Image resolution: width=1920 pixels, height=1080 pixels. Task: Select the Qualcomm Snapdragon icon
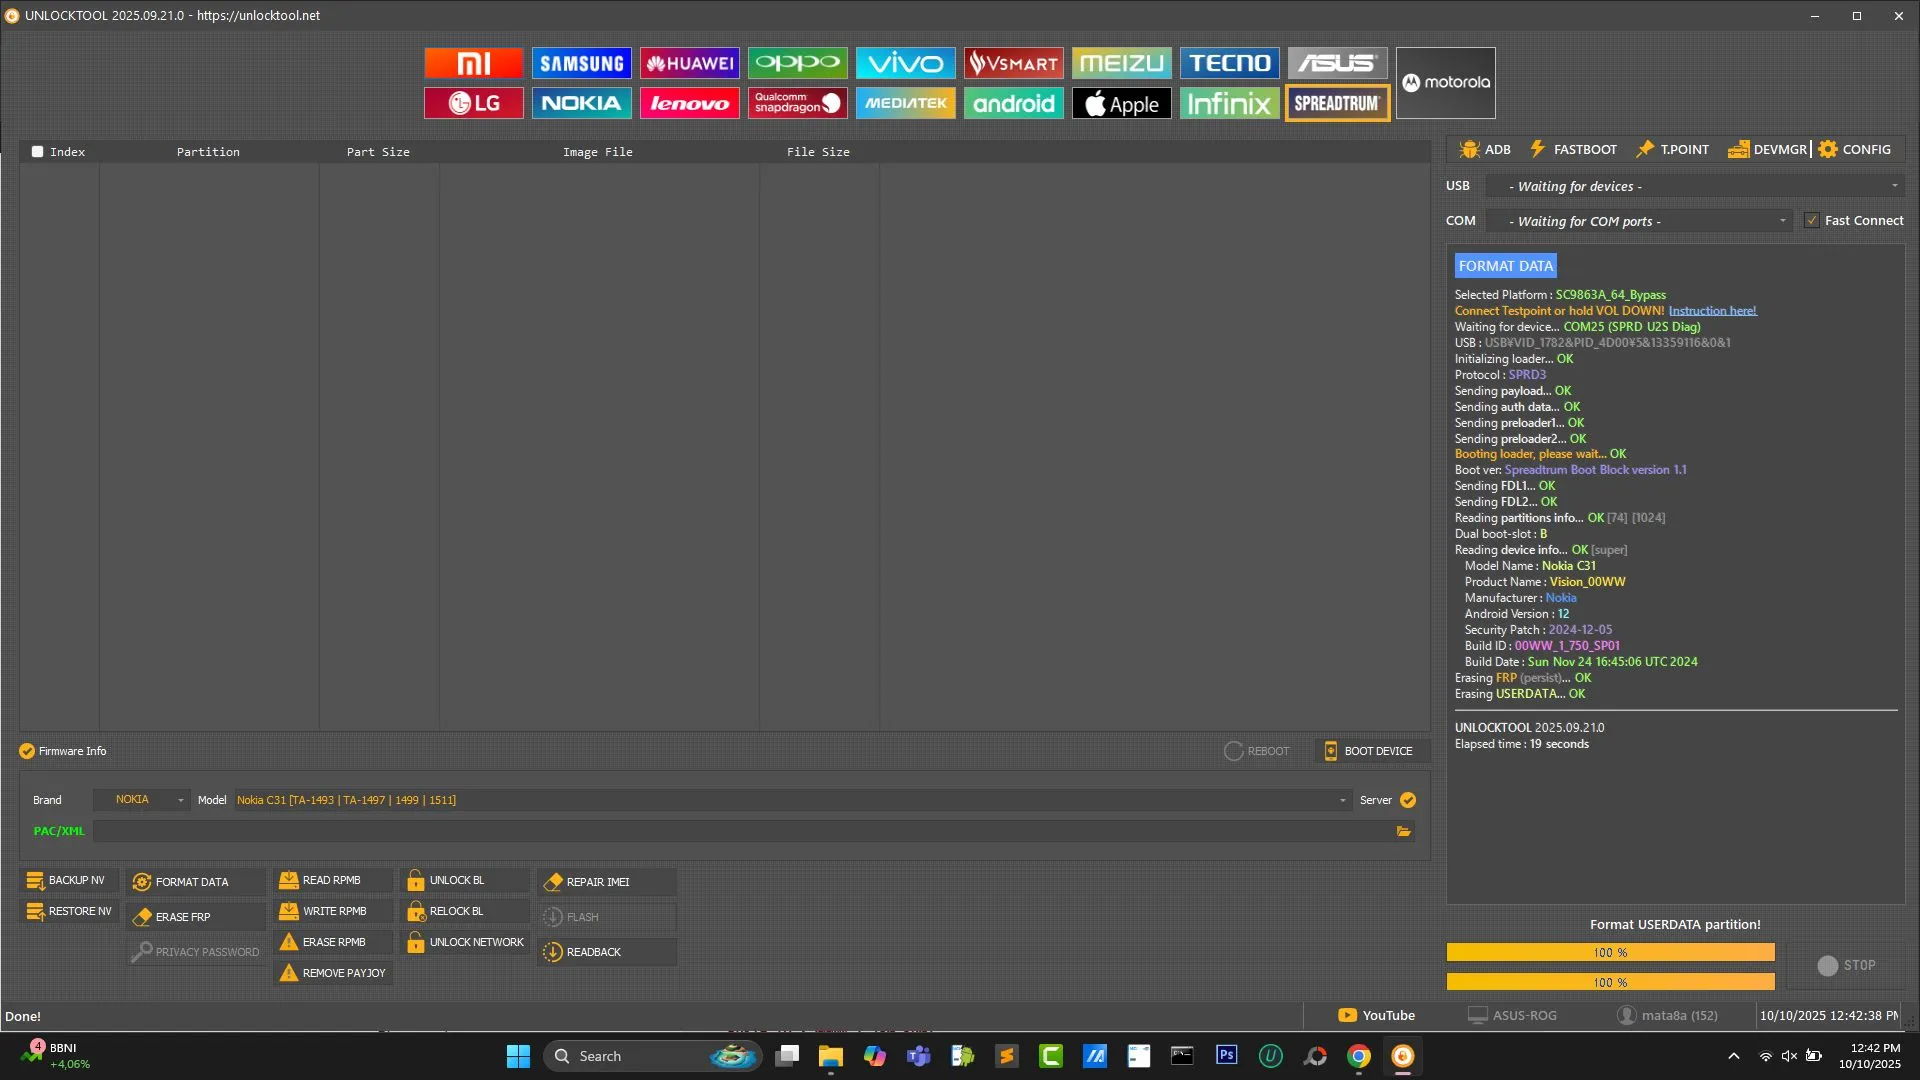(797, 103)
